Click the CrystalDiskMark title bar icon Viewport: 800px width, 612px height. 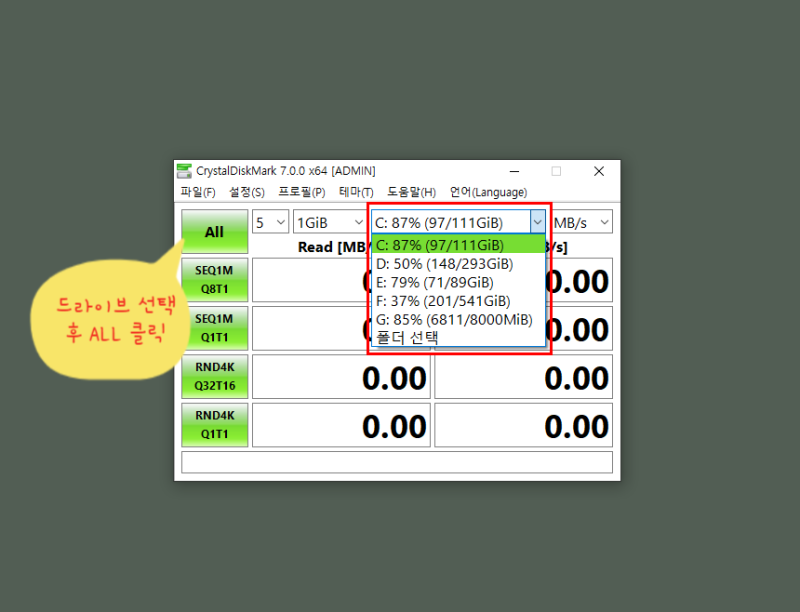pyautogui.click(x=184, y=170)
